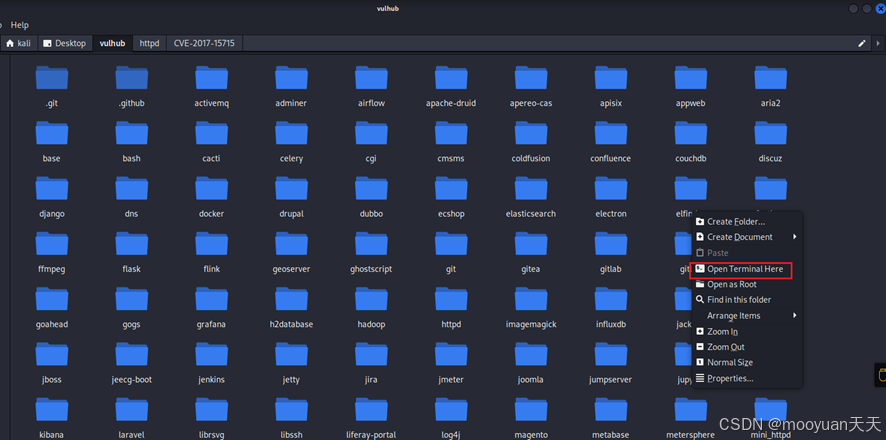Click the drupal folder label
886x440 pixels.
[292, 214]
